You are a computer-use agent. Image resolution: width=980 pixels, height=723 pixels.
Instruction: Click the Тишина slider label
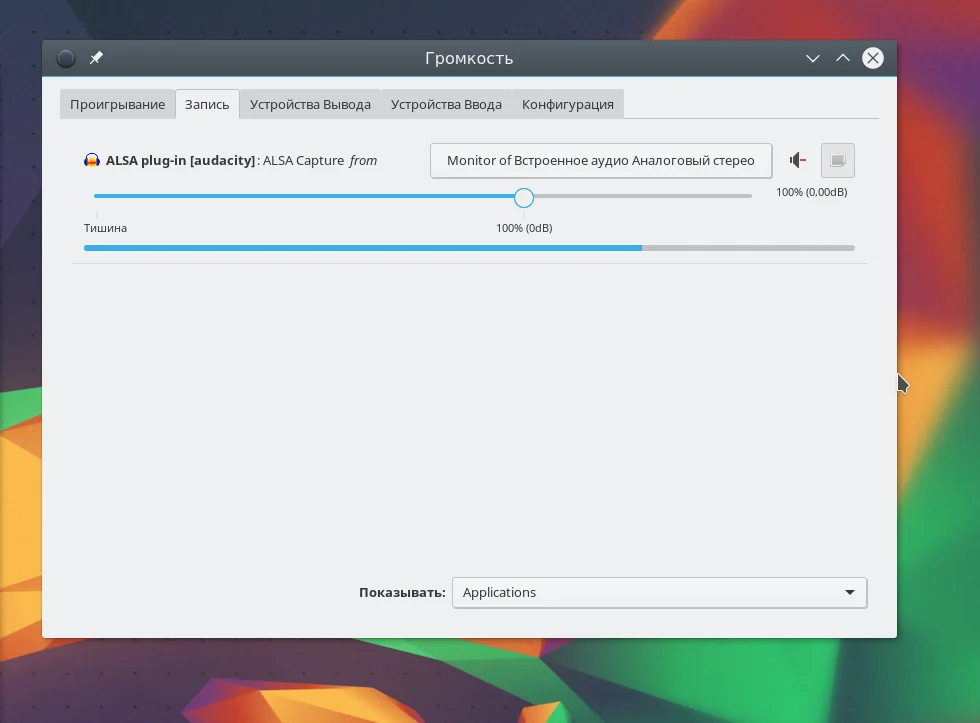[x=105, y=228]
